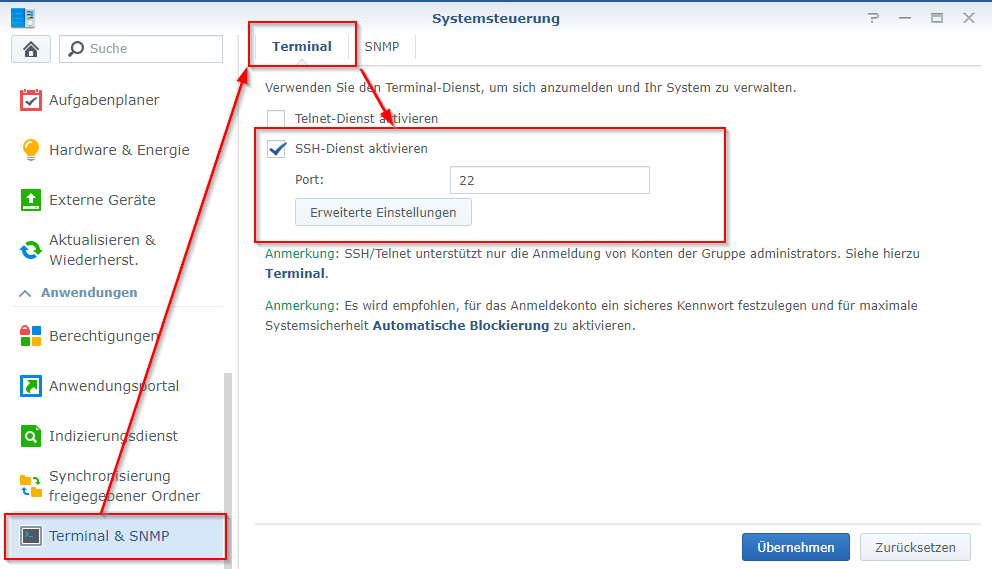Switch to the SNMP tab
This screenshot has width=992, height=569.
381,47
